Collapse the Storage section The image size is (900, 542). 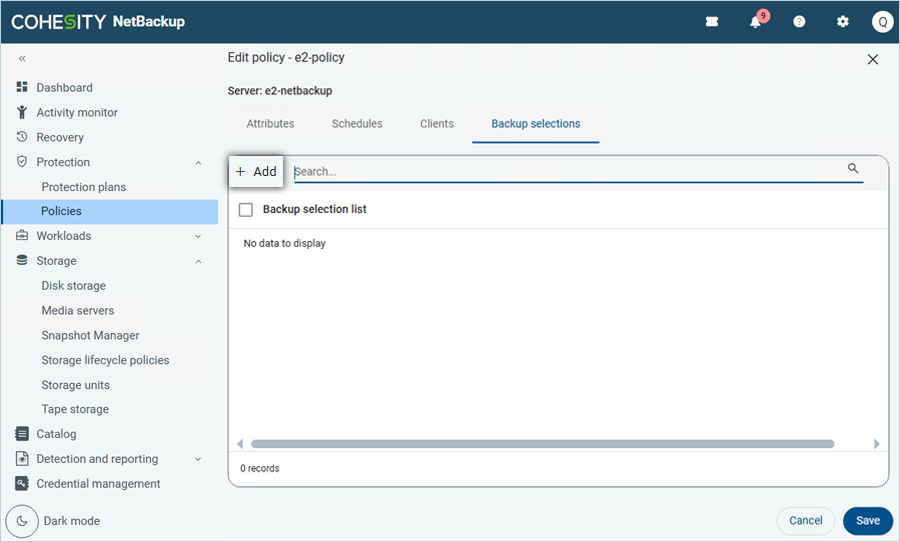[x=198, y=261]
